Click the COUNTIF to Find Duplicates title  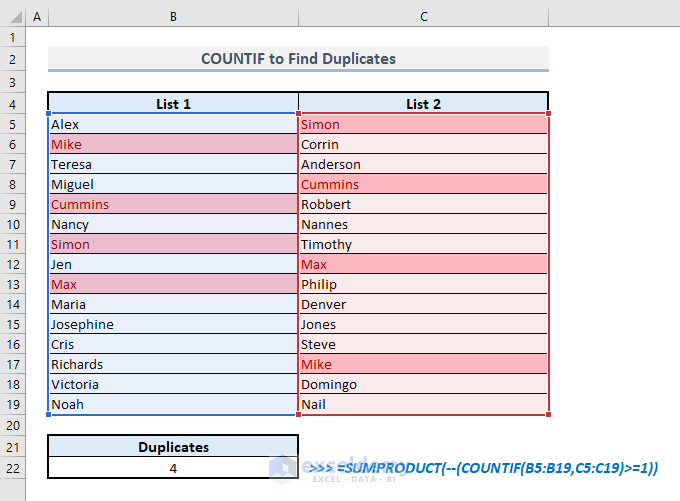click(298, 59)
